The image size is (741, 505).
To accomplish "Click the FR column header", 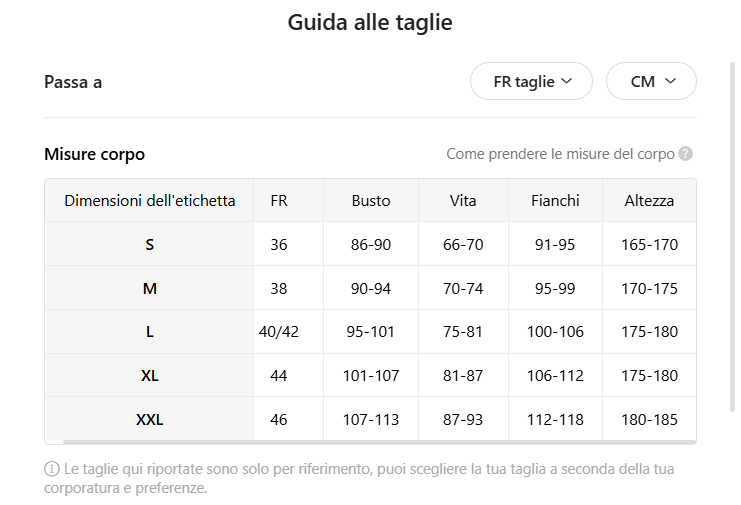I will (279, 200).
